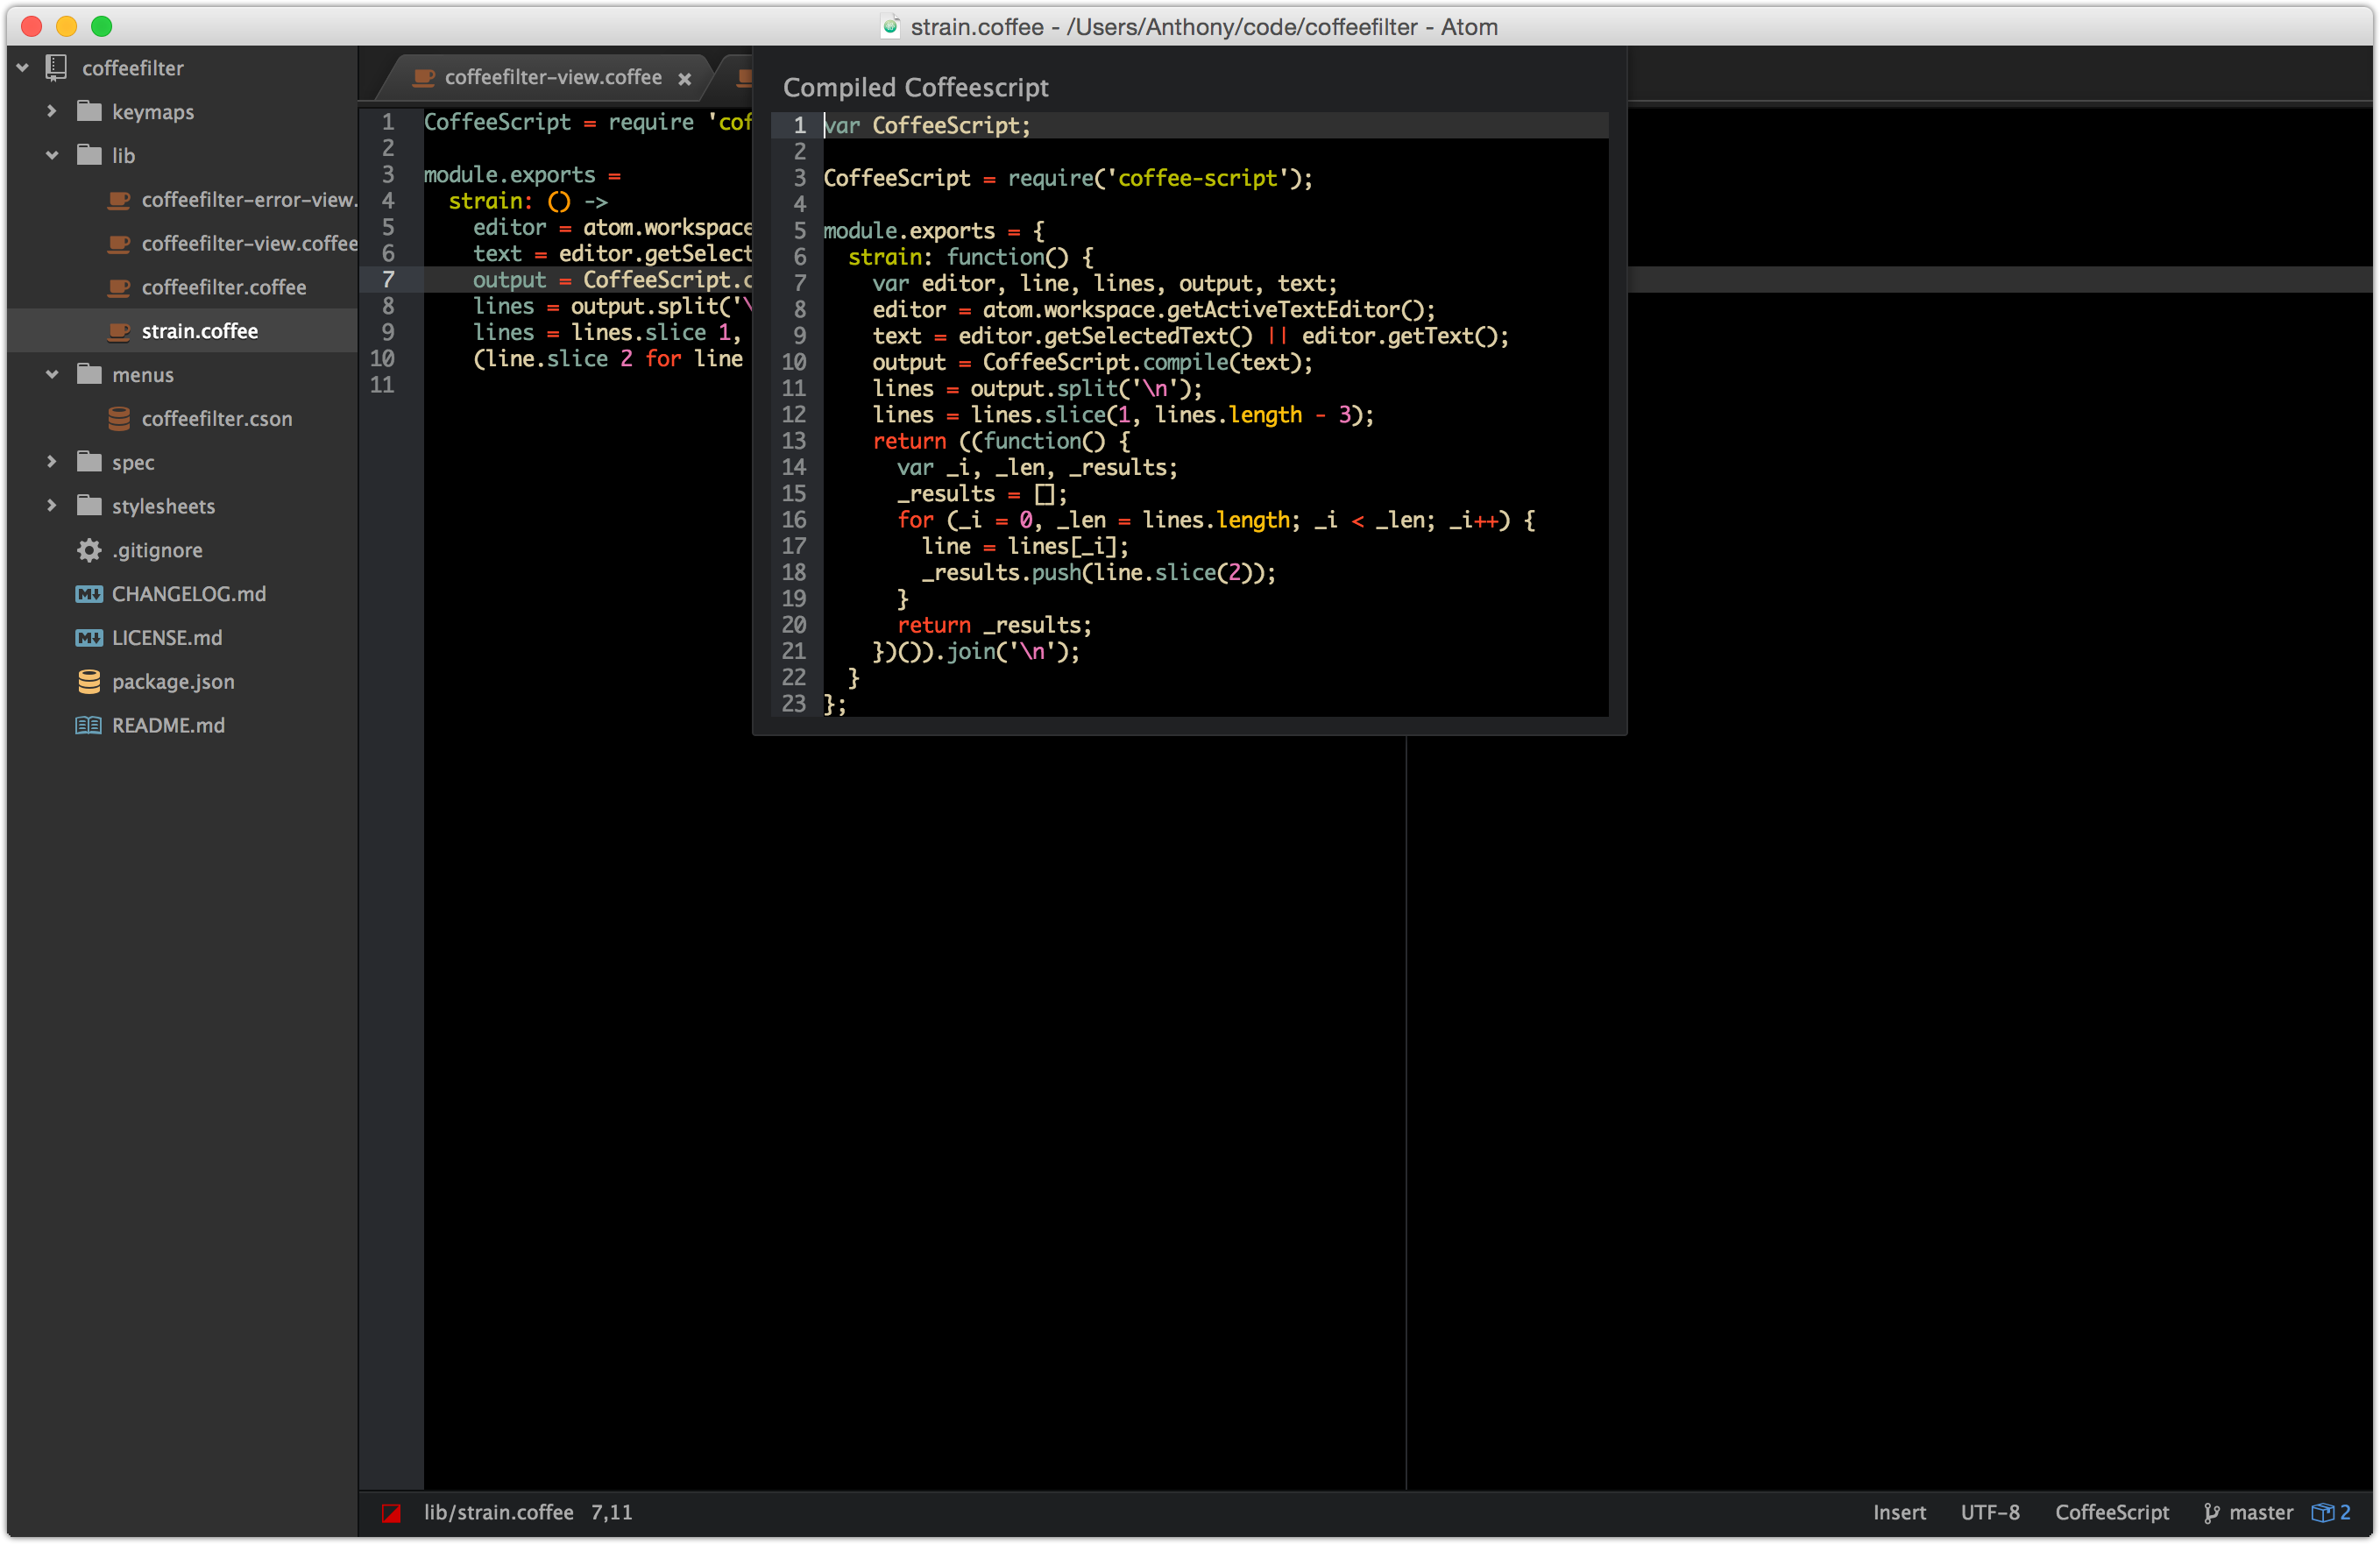
Task: Click database icon beside coffeefilter.cson
Action: 119,419
